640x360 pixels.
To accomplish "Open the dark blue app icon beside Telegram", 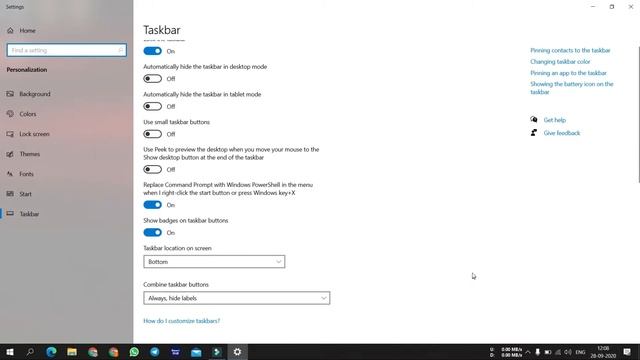I will pyautogui.click(x=176, y=352).
